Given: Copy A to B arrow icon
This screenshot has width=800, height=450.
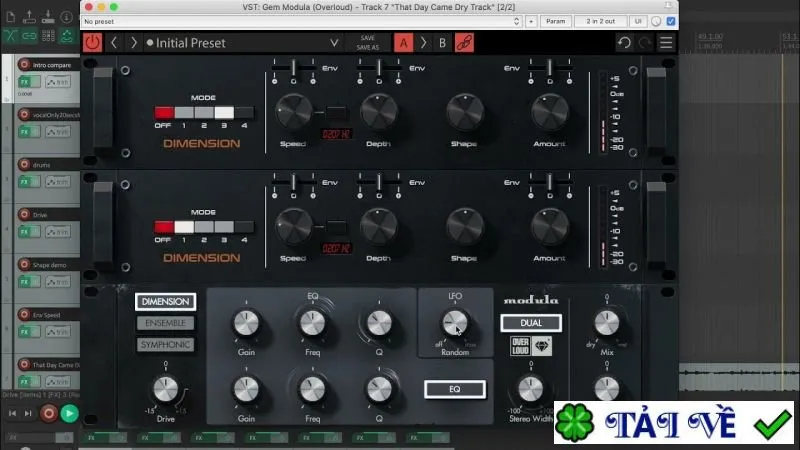Looking at the screenshot, I should 423,43.
